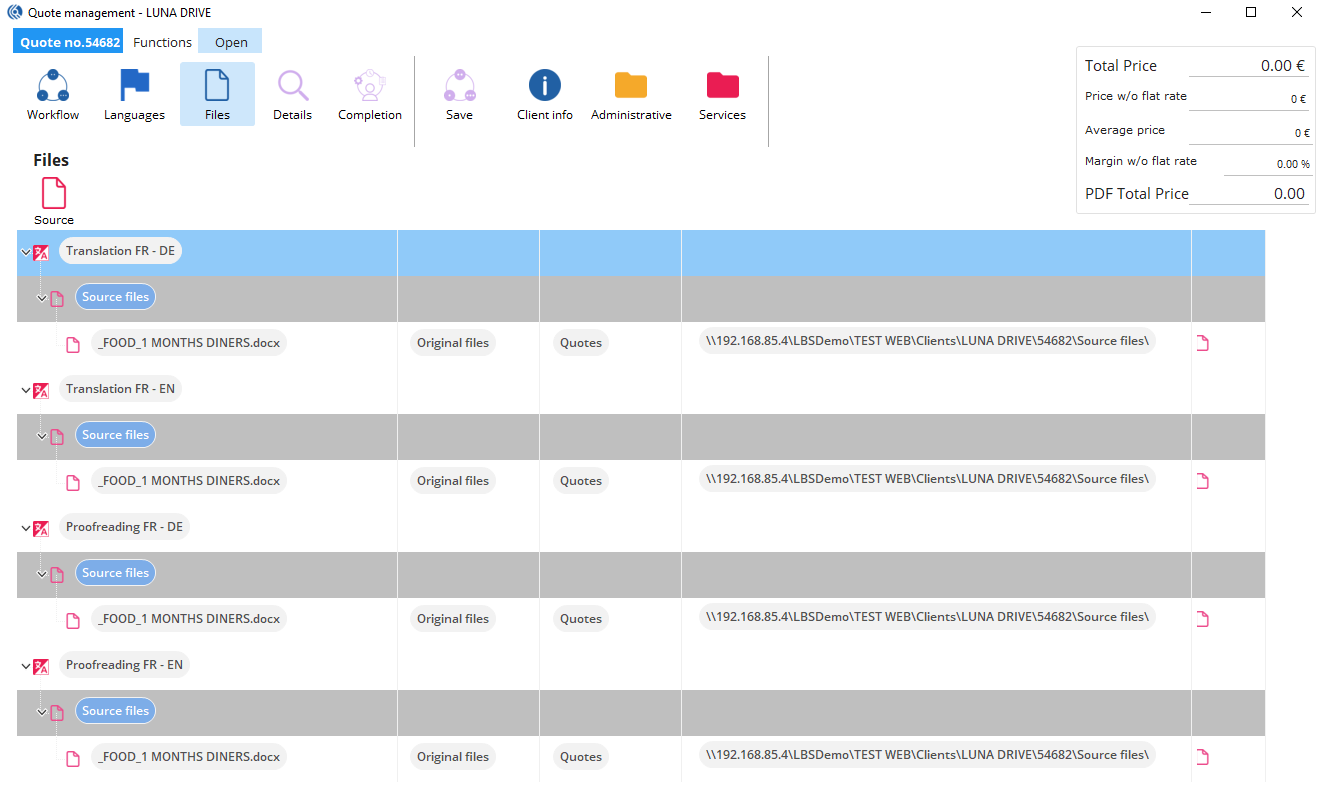Viewport: 1317px width, 790px height.
Task: Switch to the Open tab
Action: tap(231, 42)
